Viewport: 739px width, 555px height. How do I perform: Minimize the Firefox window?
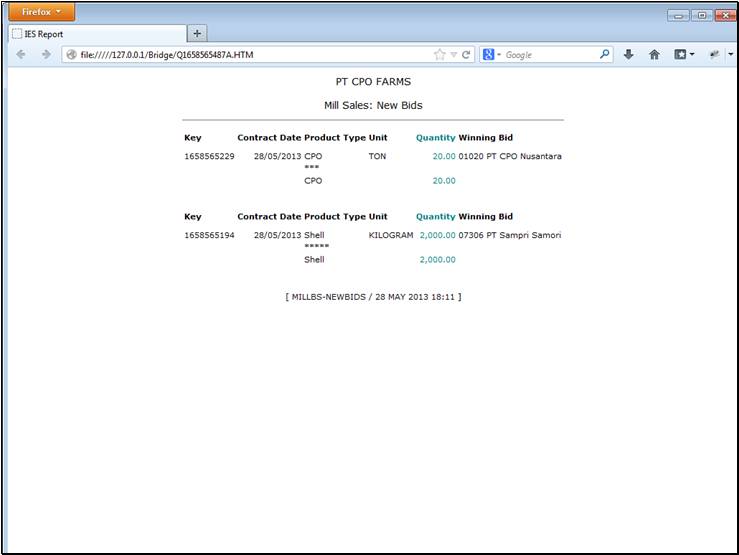pyautogui.click(x=678, y=16)
